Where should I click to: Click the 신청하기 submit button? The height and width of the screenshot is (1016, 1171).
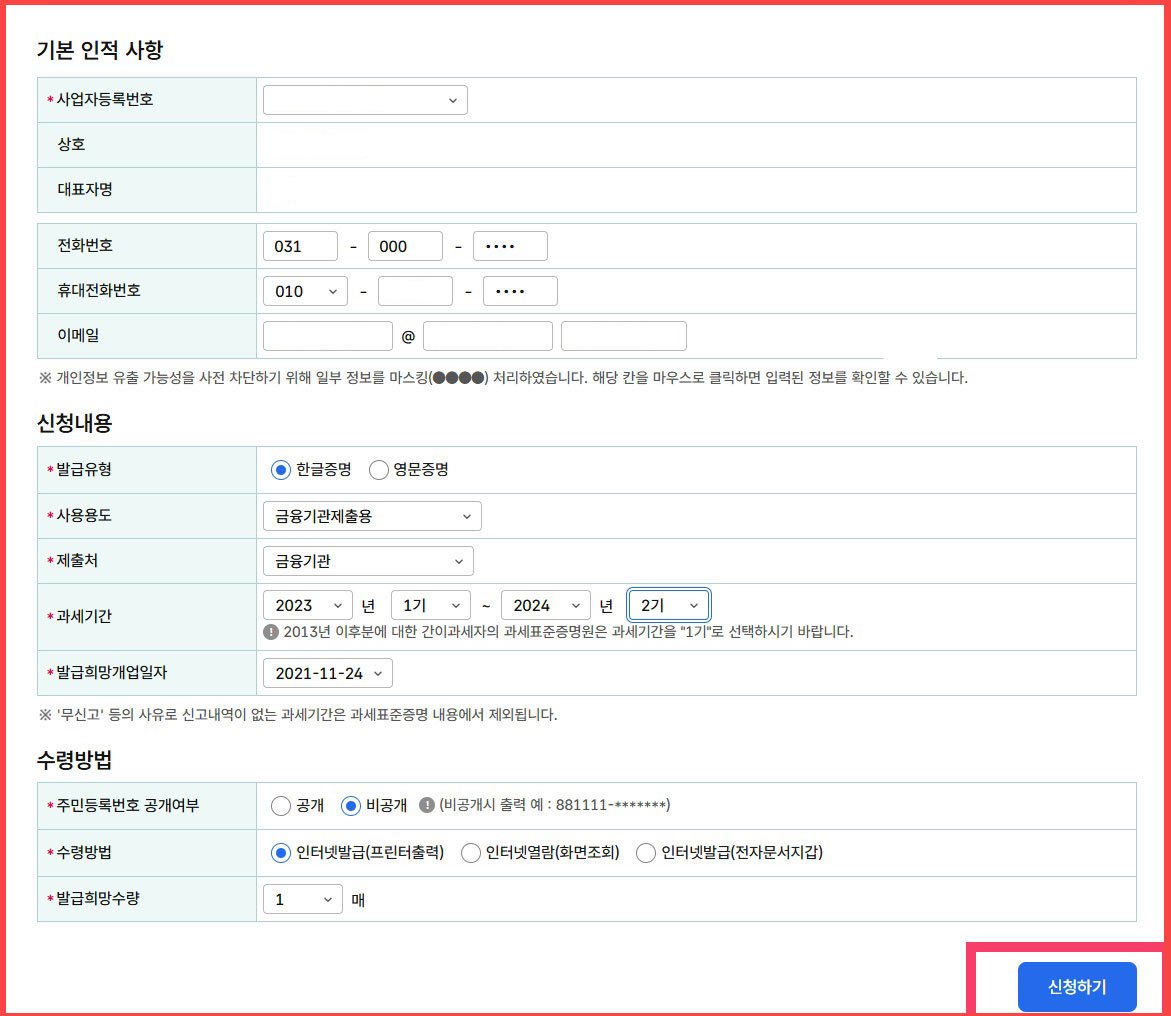pos(1077,986)
